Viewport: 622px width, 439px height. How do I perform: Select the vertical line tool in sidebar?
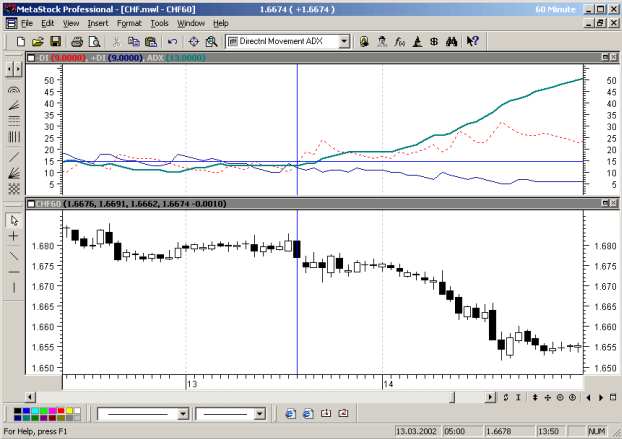click(14, 288)
